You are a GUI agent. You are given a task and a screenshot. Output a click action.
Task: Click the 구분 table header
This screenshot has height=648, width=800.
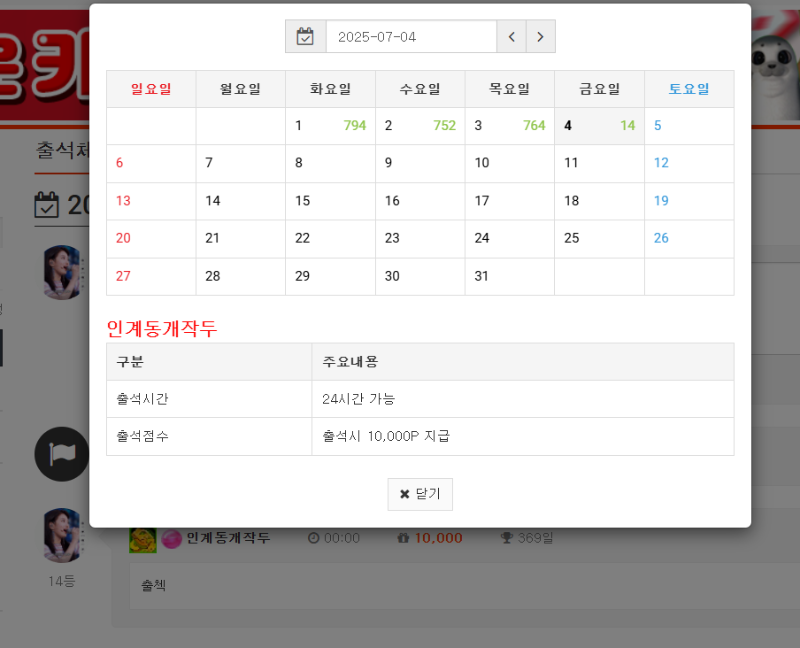tap(209, 362)
